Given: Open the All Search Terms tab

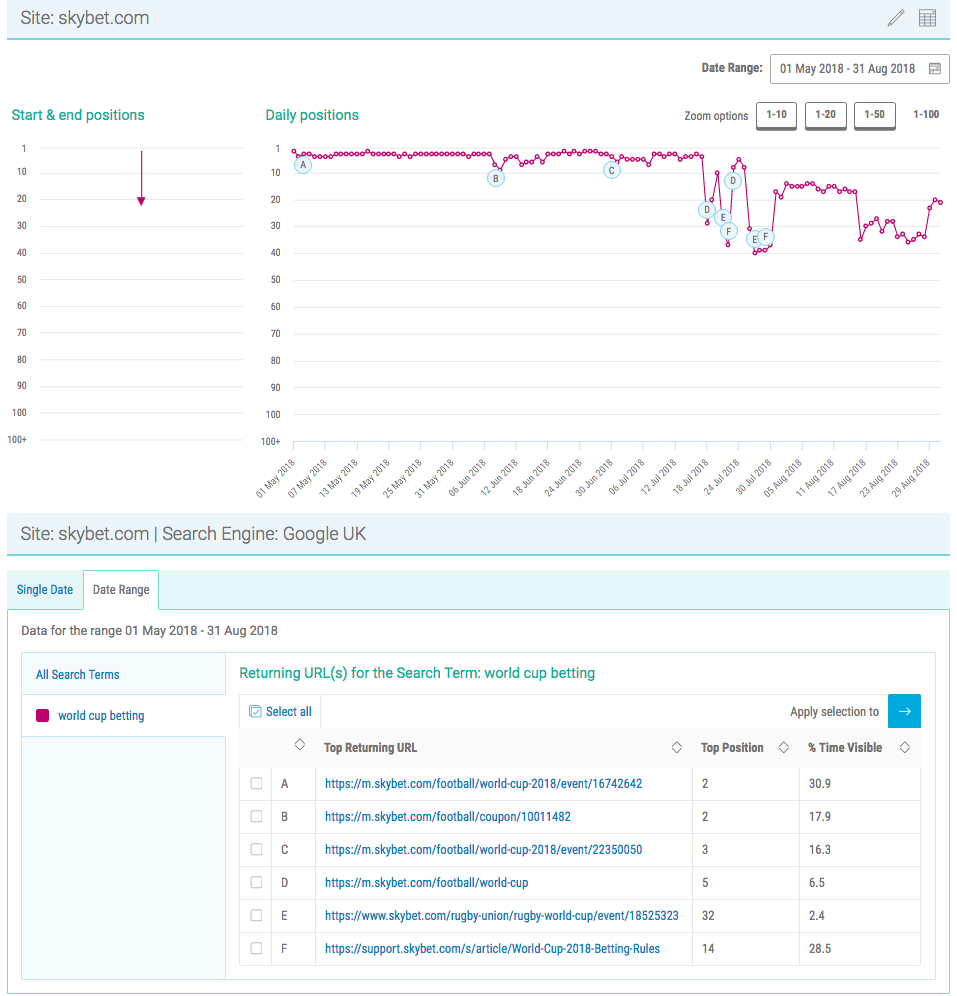Looking at the screenshot, I should pyautogui.click(x=123, y=675).
